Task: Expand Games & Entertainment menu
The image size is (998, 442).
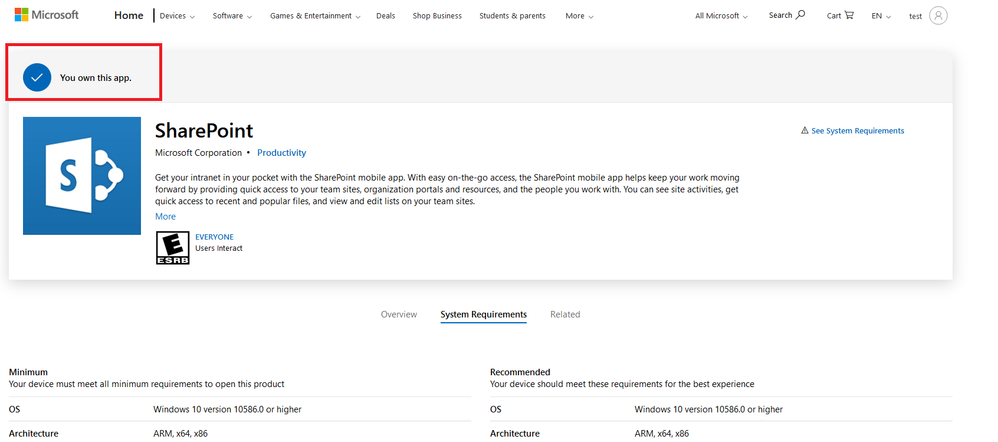Action: (x=315, y=16)
